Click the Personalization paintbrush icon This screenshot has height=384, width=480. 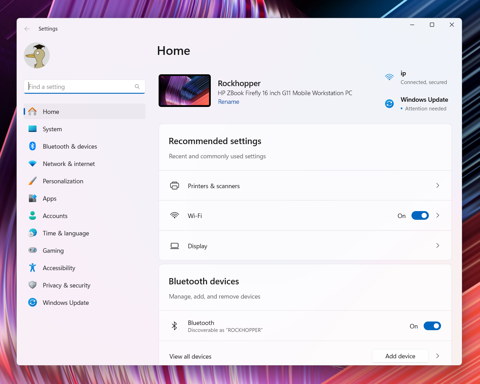[x=32, y=181]
